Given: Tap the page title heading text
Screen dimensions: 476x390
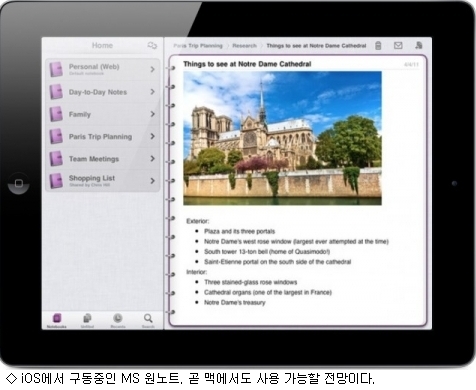Looking at the screenshot, I should tap(247, 64).
